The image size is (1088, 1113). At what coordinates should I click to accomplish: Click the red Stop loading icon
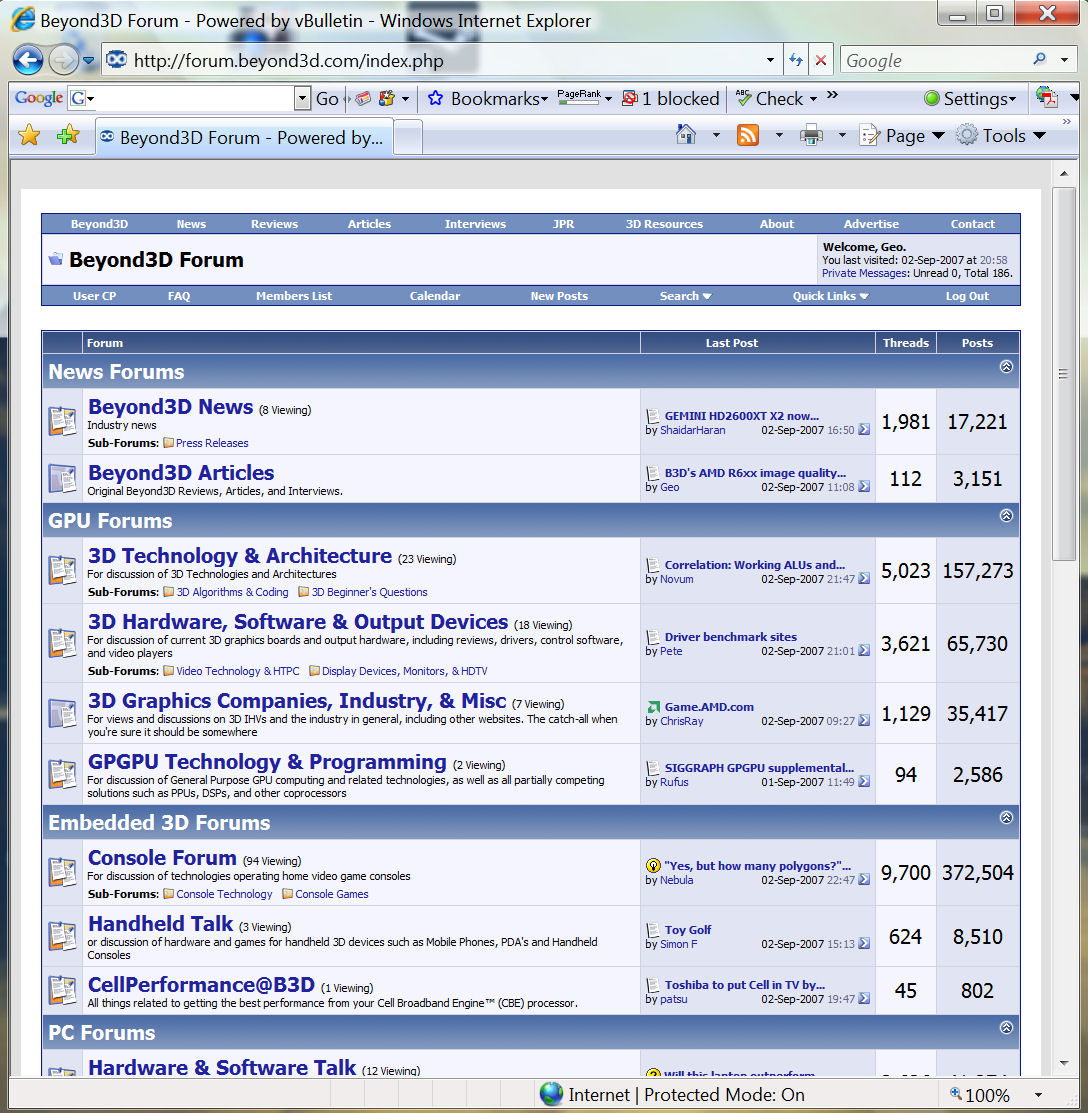tap(820, 60)
